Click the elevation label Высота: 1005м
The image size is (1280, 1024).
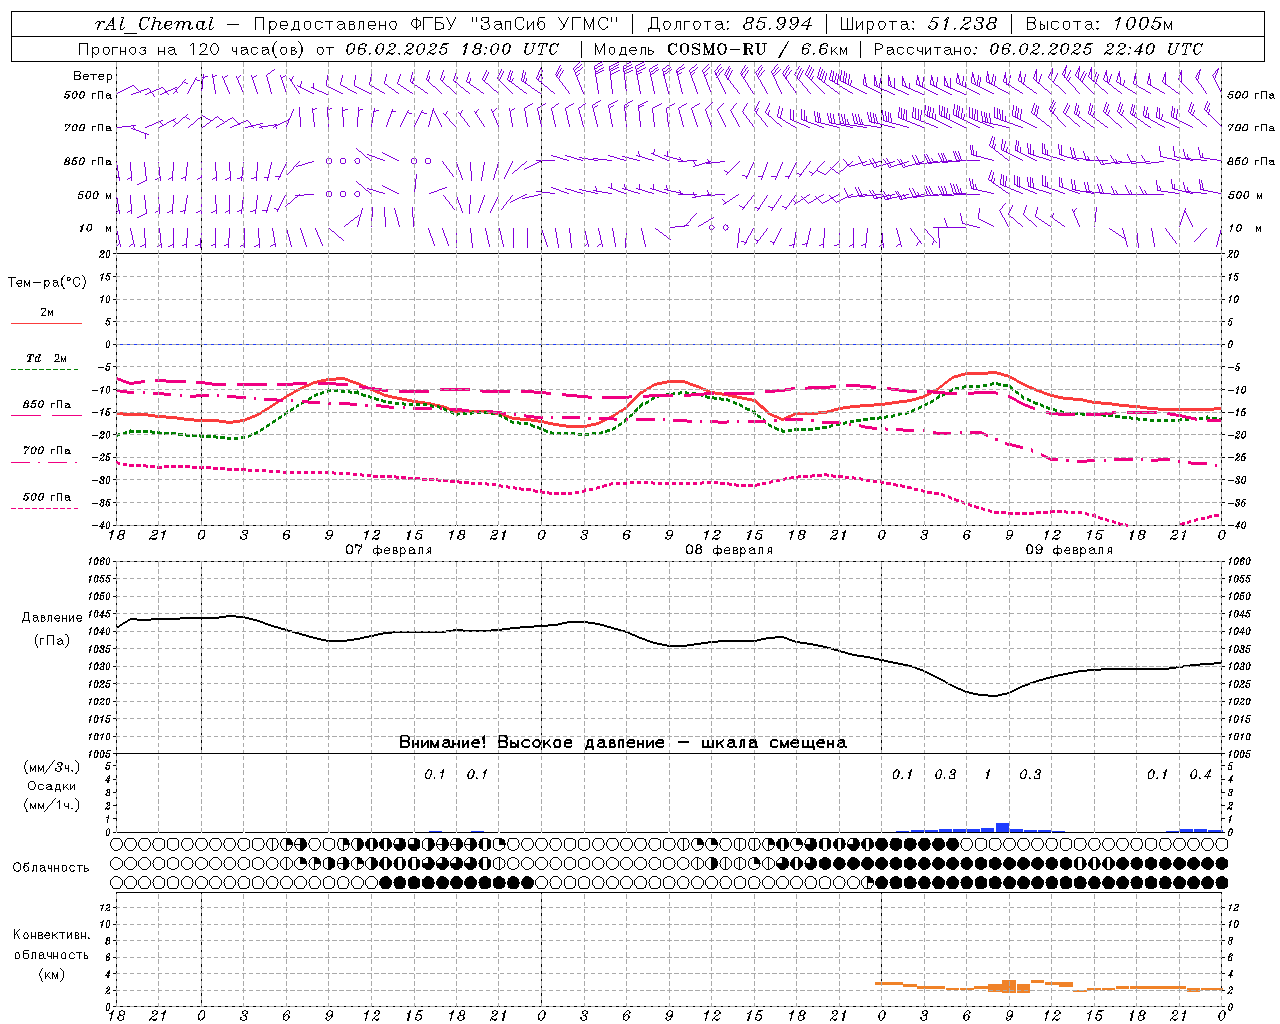point(1099,24)
